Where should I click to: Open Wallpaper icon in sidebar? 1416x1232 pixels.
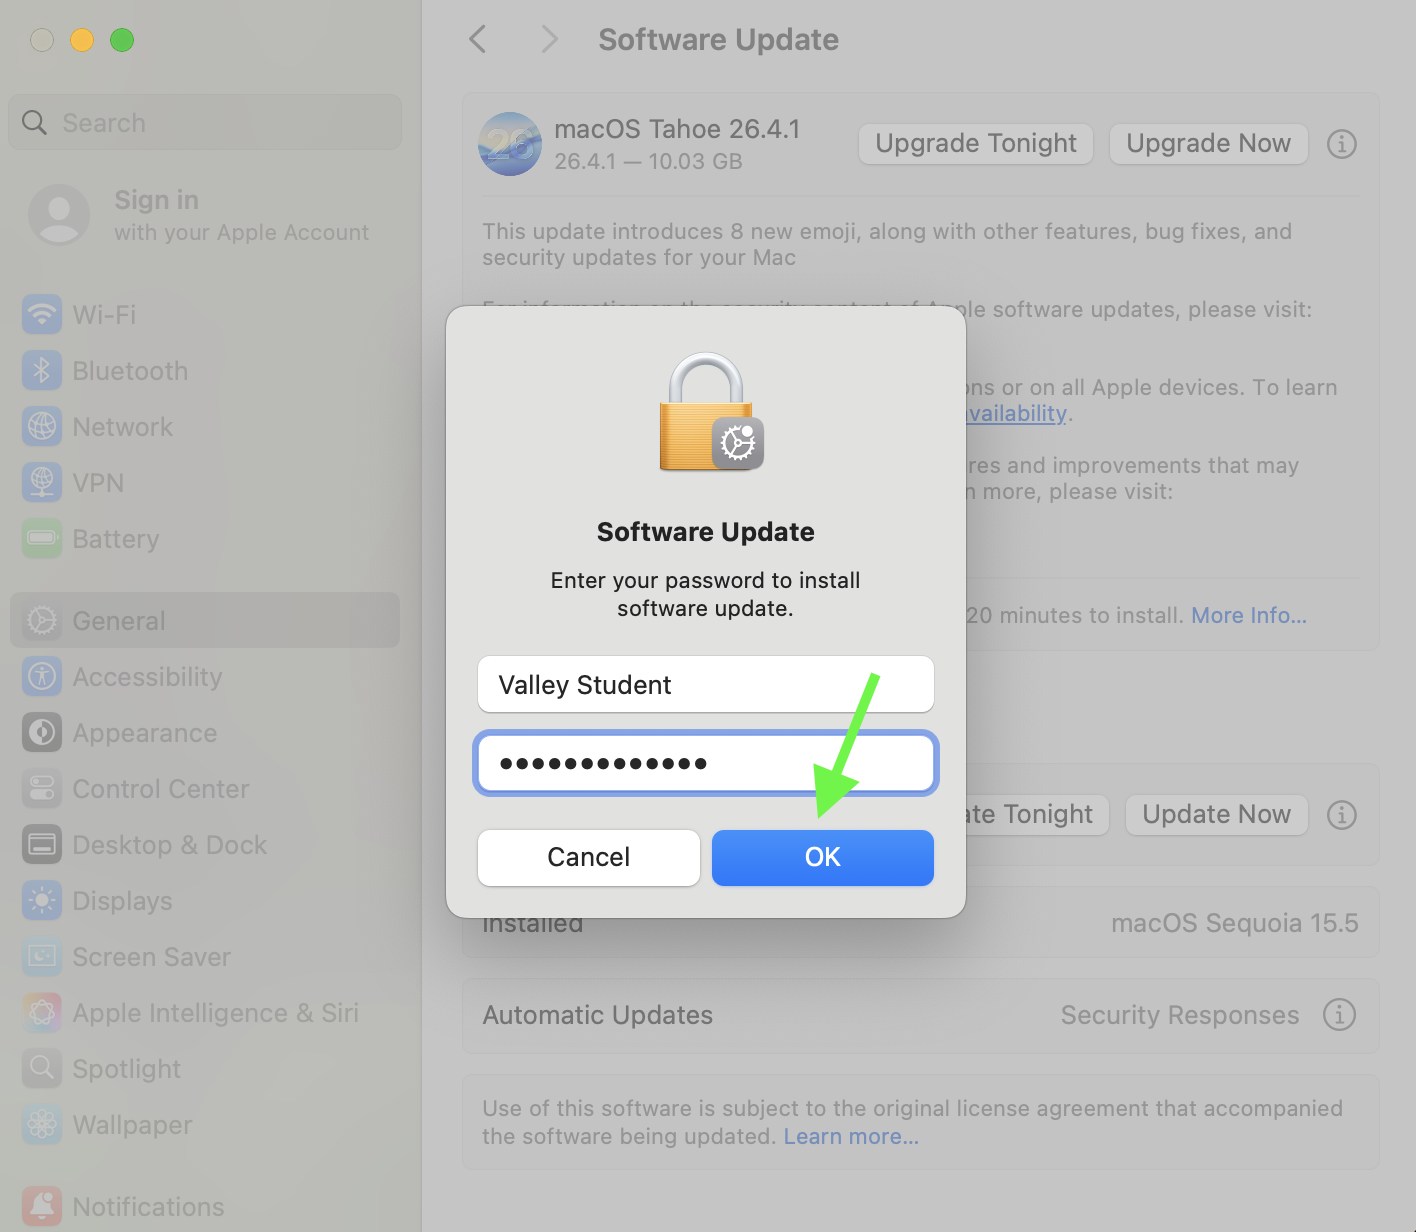(42, 1124)
